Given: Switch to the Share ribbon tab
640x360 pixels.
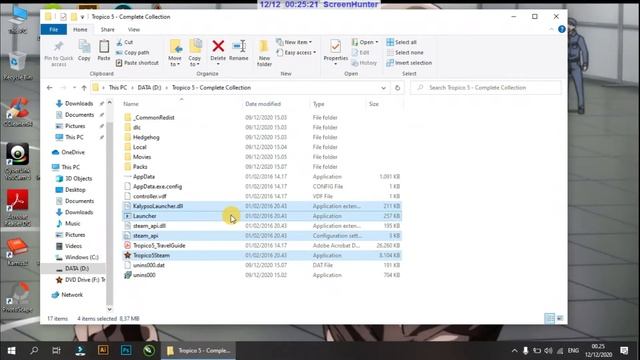Looking at the screenshot, I should 108,29.
